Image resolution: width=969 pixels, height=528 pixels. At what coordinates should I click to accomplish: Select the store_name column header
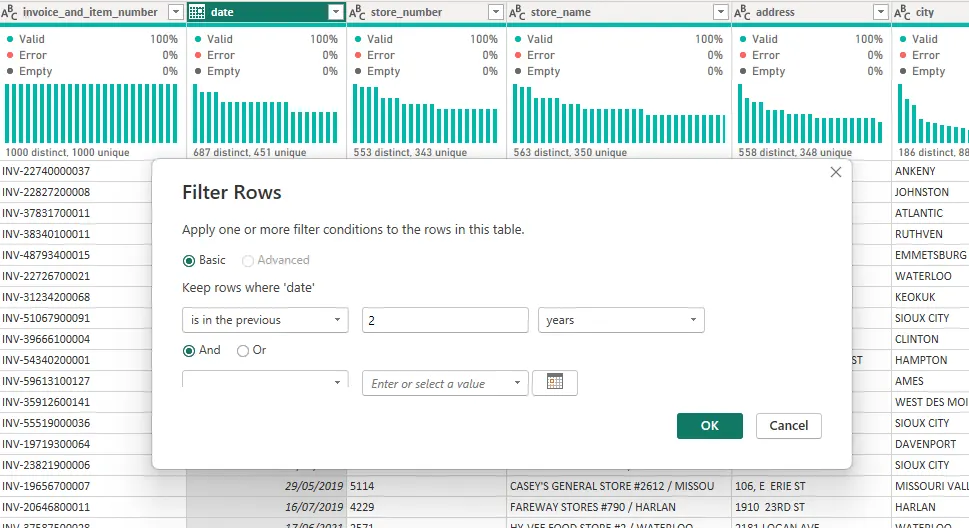pyautogui.click(x=619, y=12)
